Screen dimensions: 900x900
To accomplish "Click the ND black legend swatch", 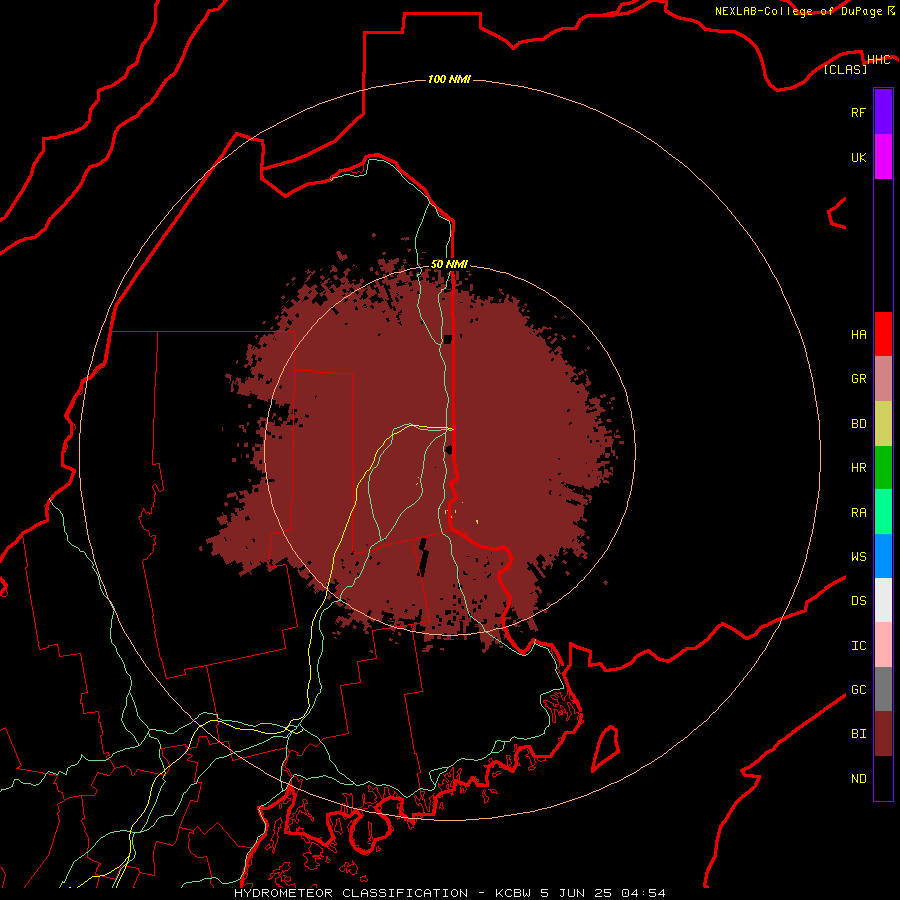I will (x=883, y=778).
